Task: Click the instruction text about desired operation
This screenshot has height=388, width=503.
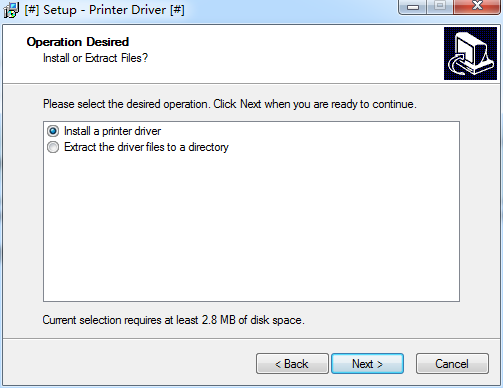Action: (230, 104)
